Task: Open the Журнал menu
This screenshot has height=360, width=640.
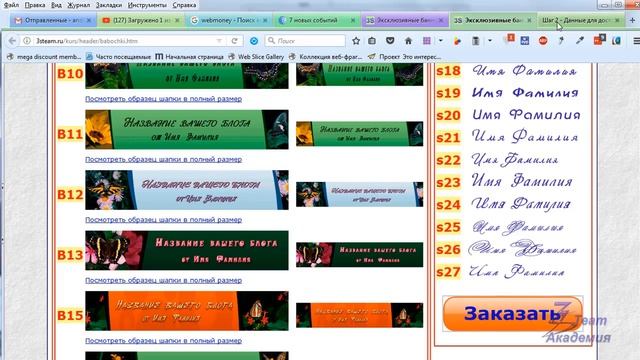Action: click(79, 5)
